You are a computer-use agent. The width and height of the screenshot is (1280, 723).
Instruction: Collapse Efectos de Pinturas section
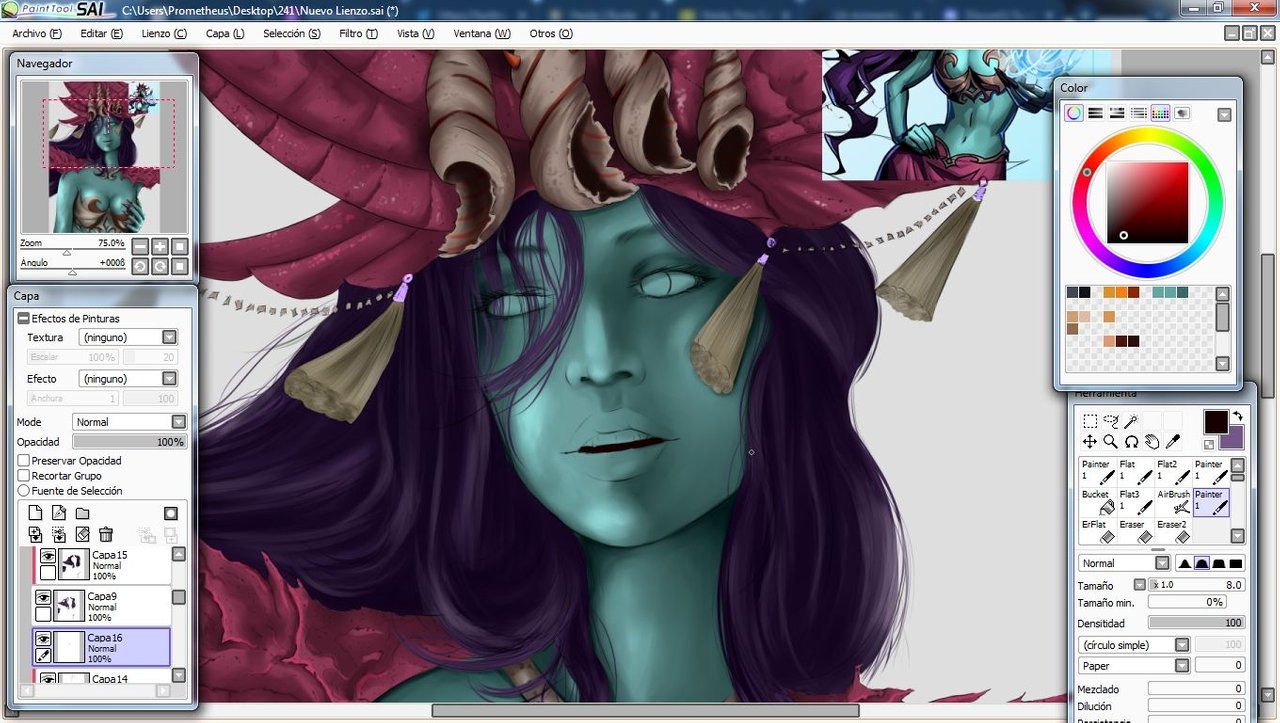(24, 318)
